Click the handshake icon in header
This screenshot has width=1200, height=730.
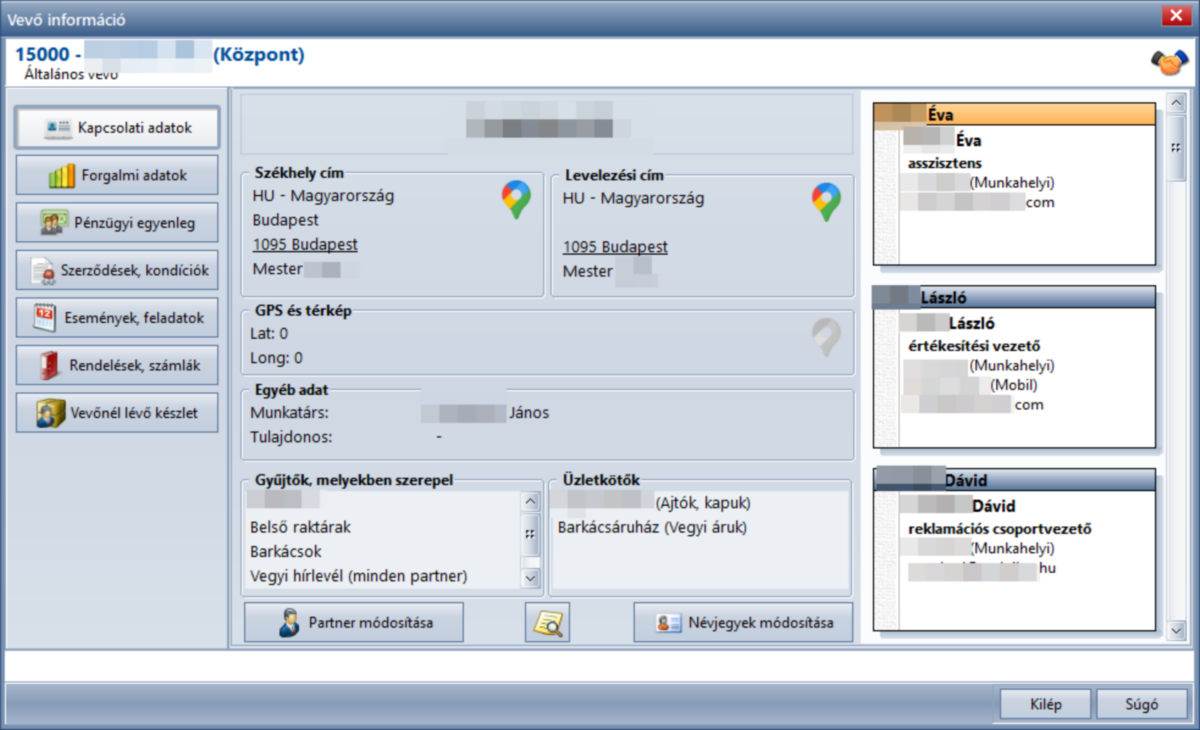click(x=1168, y=63)
